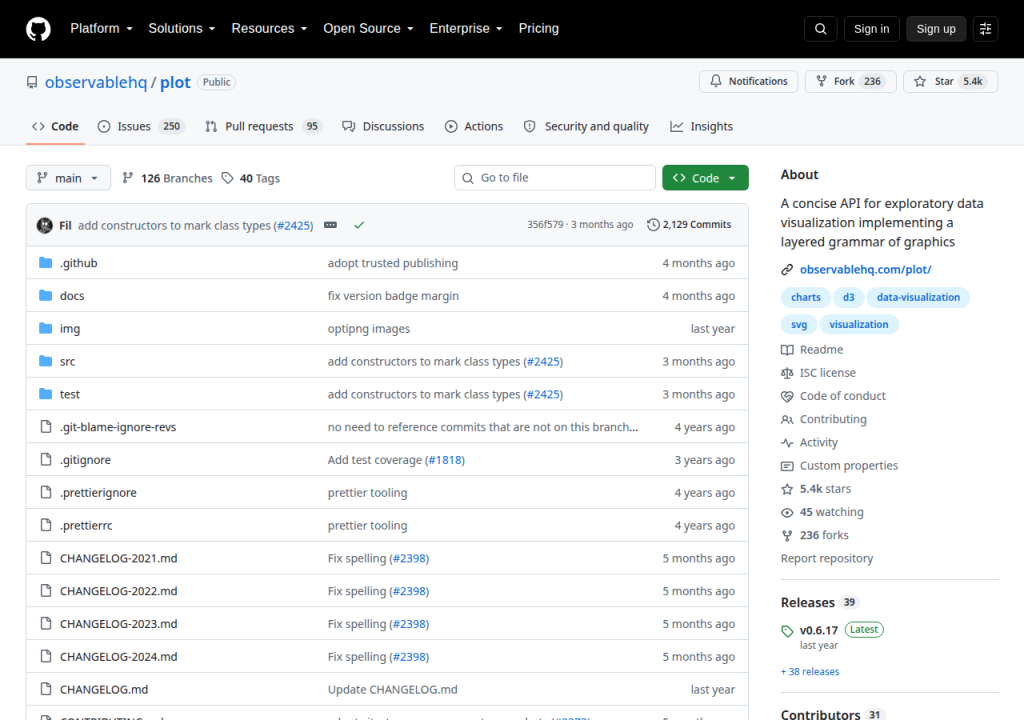The width and height of the screenshot is (1024, 720).
Task: Open the .gitignore file
Action: point(86,460)
